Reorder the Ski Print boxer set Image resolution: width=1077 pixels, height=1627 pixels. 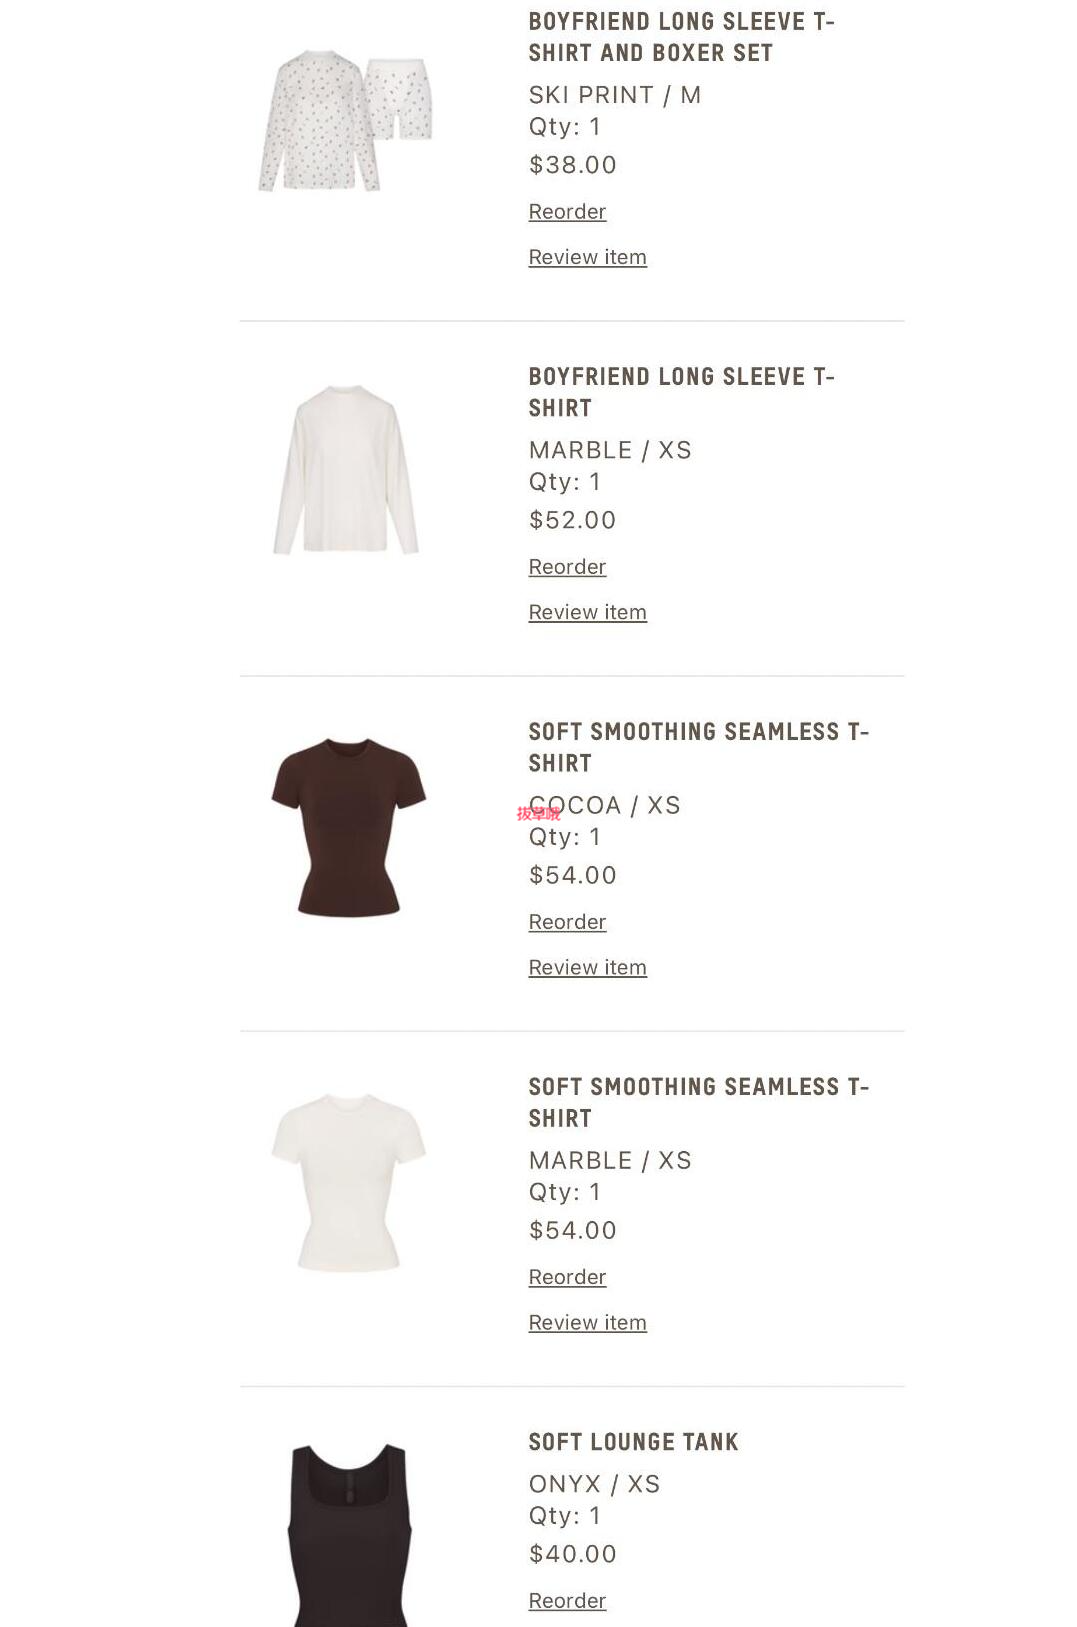567,212
